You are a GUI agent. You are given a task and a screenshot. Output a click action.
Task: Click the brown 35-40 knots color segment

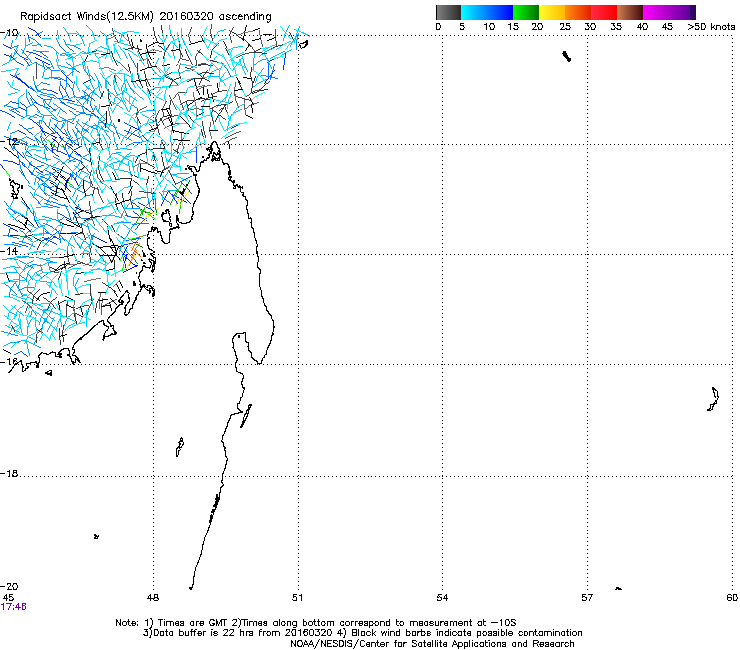coord(630,12)
